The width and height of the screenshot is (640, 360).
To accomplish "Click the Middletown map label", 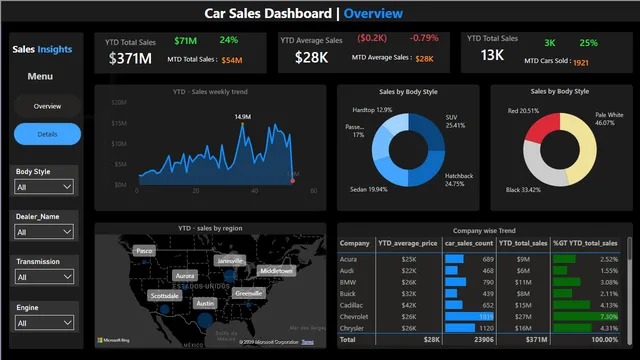I will (x=276, y=271).
